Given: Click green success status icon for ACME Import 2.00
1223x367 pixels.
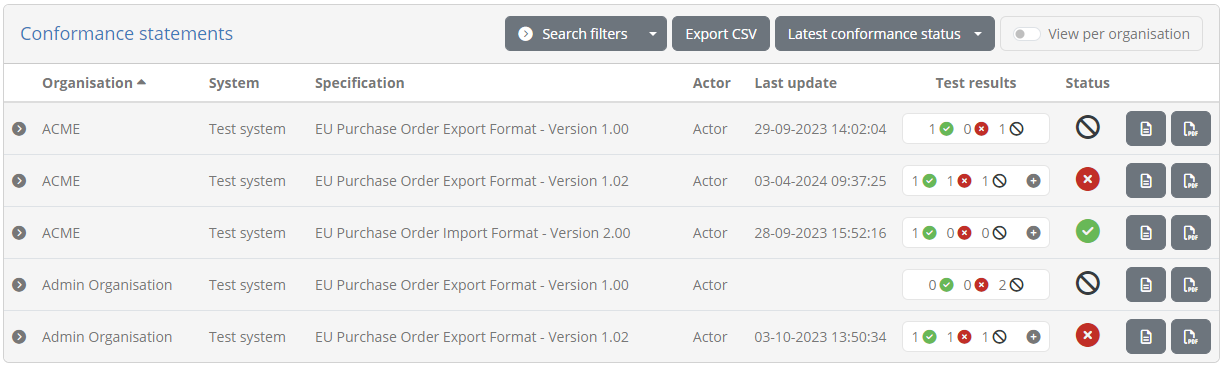Looking at the screenshot, I should click(x=1088, y=232).
